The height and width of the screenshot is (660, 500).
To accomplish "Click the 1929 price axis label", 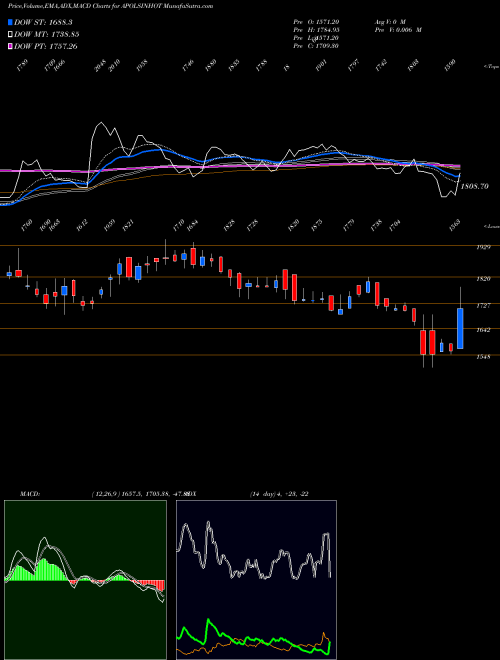I will coord(483,248).
